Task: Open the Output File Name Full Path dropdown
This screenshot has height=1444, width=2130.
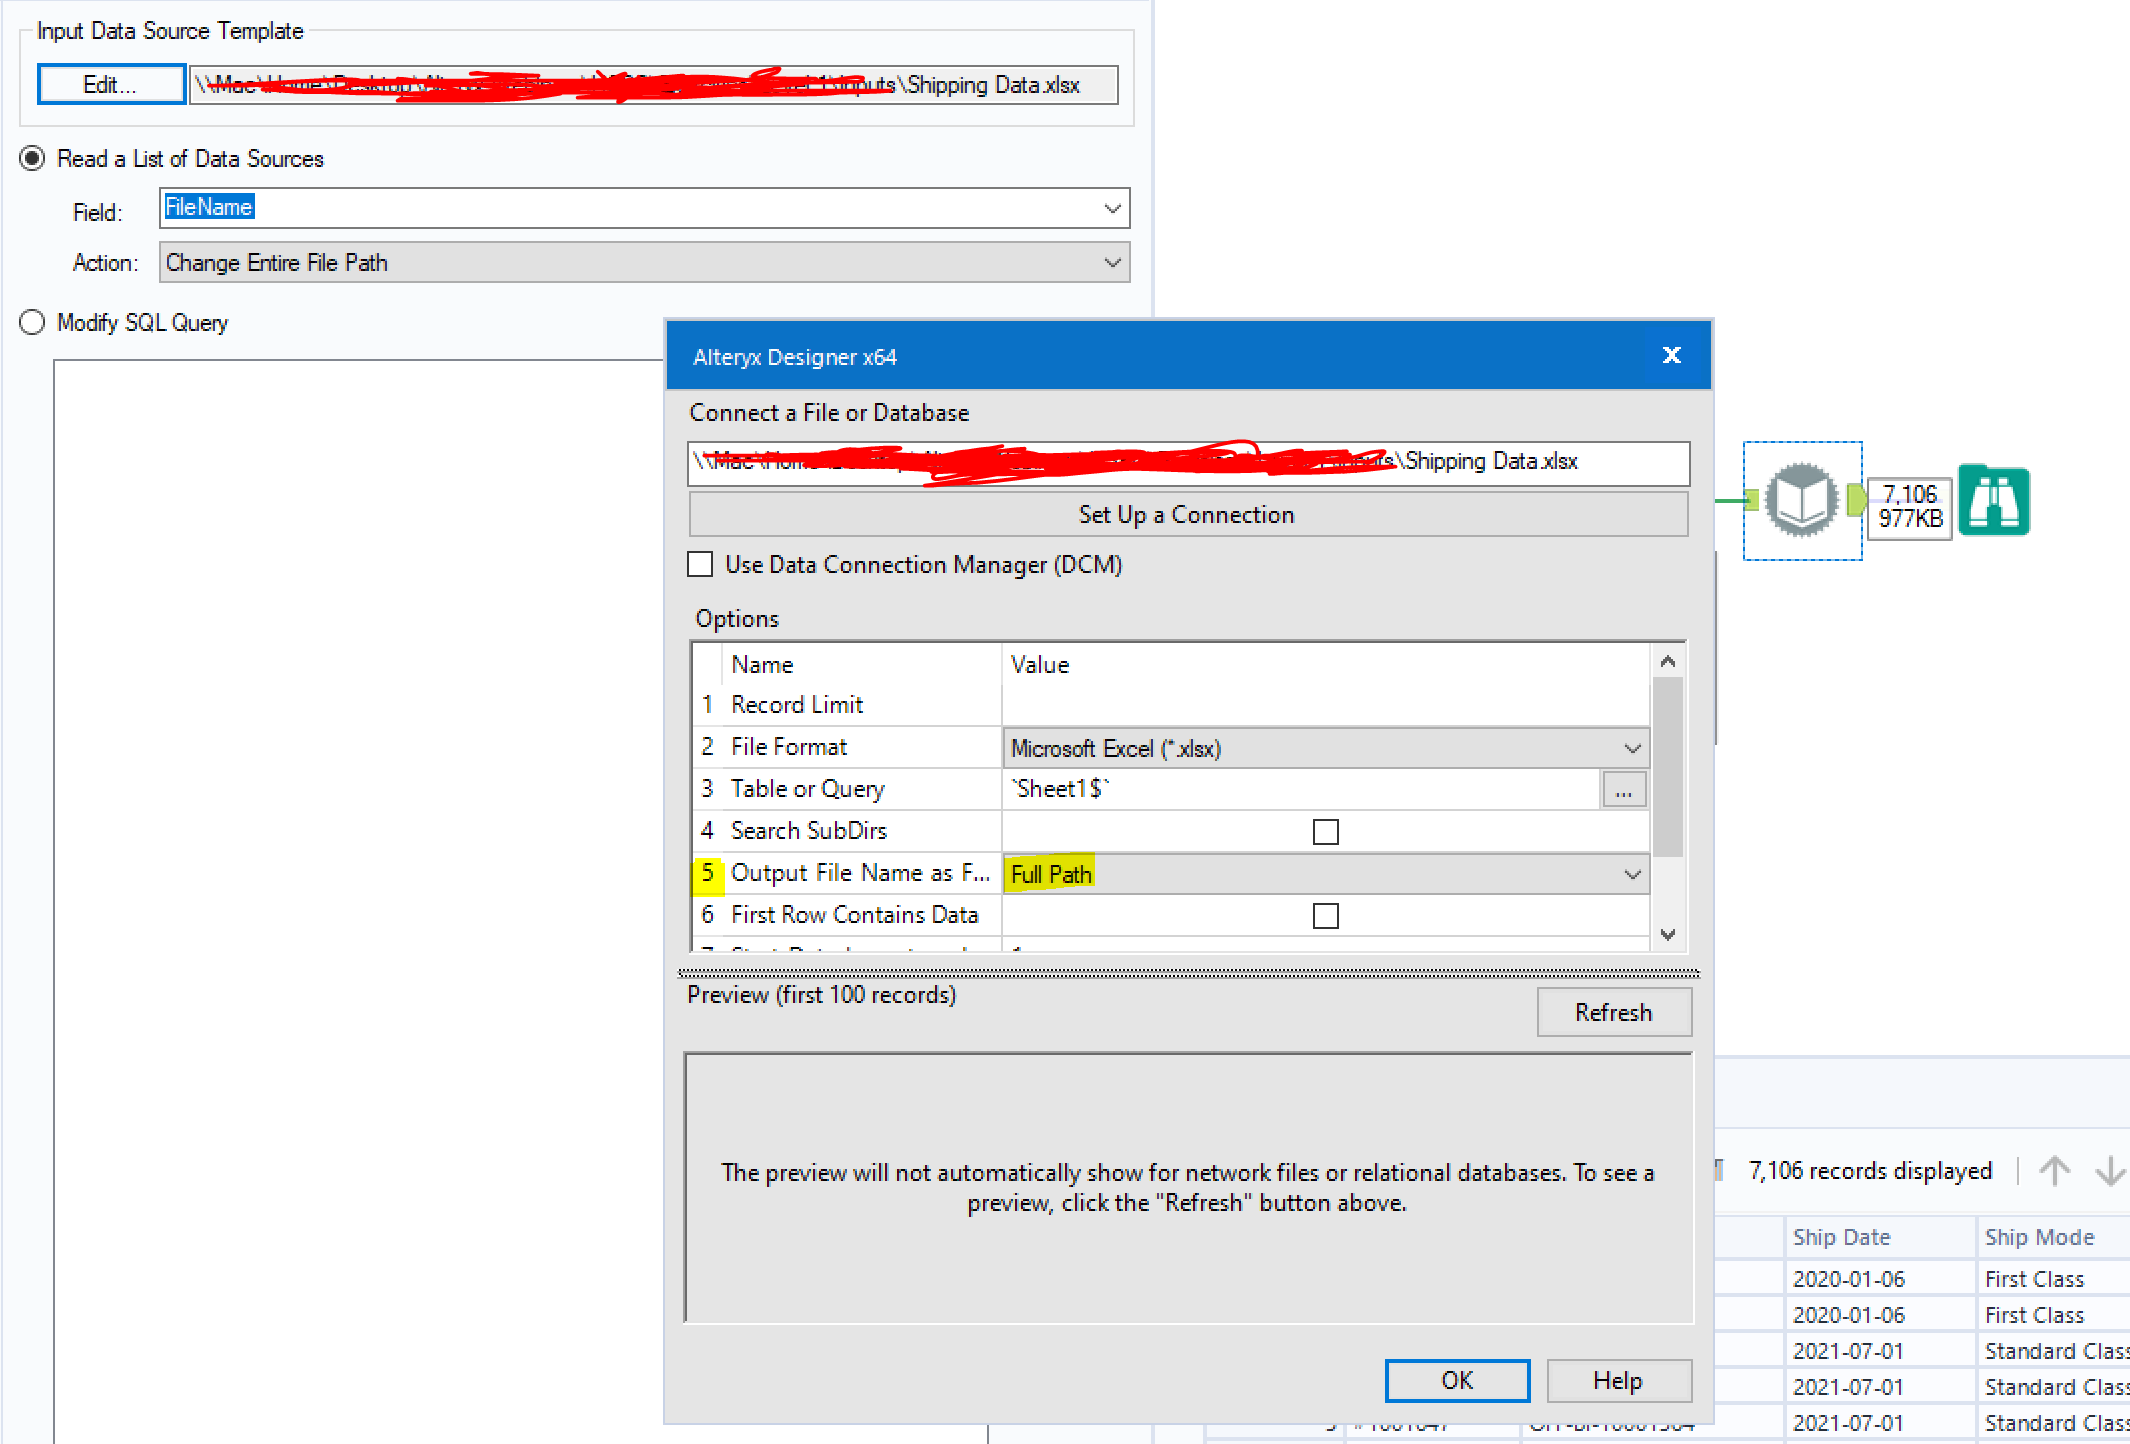Action: click(x=1633, y=873)
